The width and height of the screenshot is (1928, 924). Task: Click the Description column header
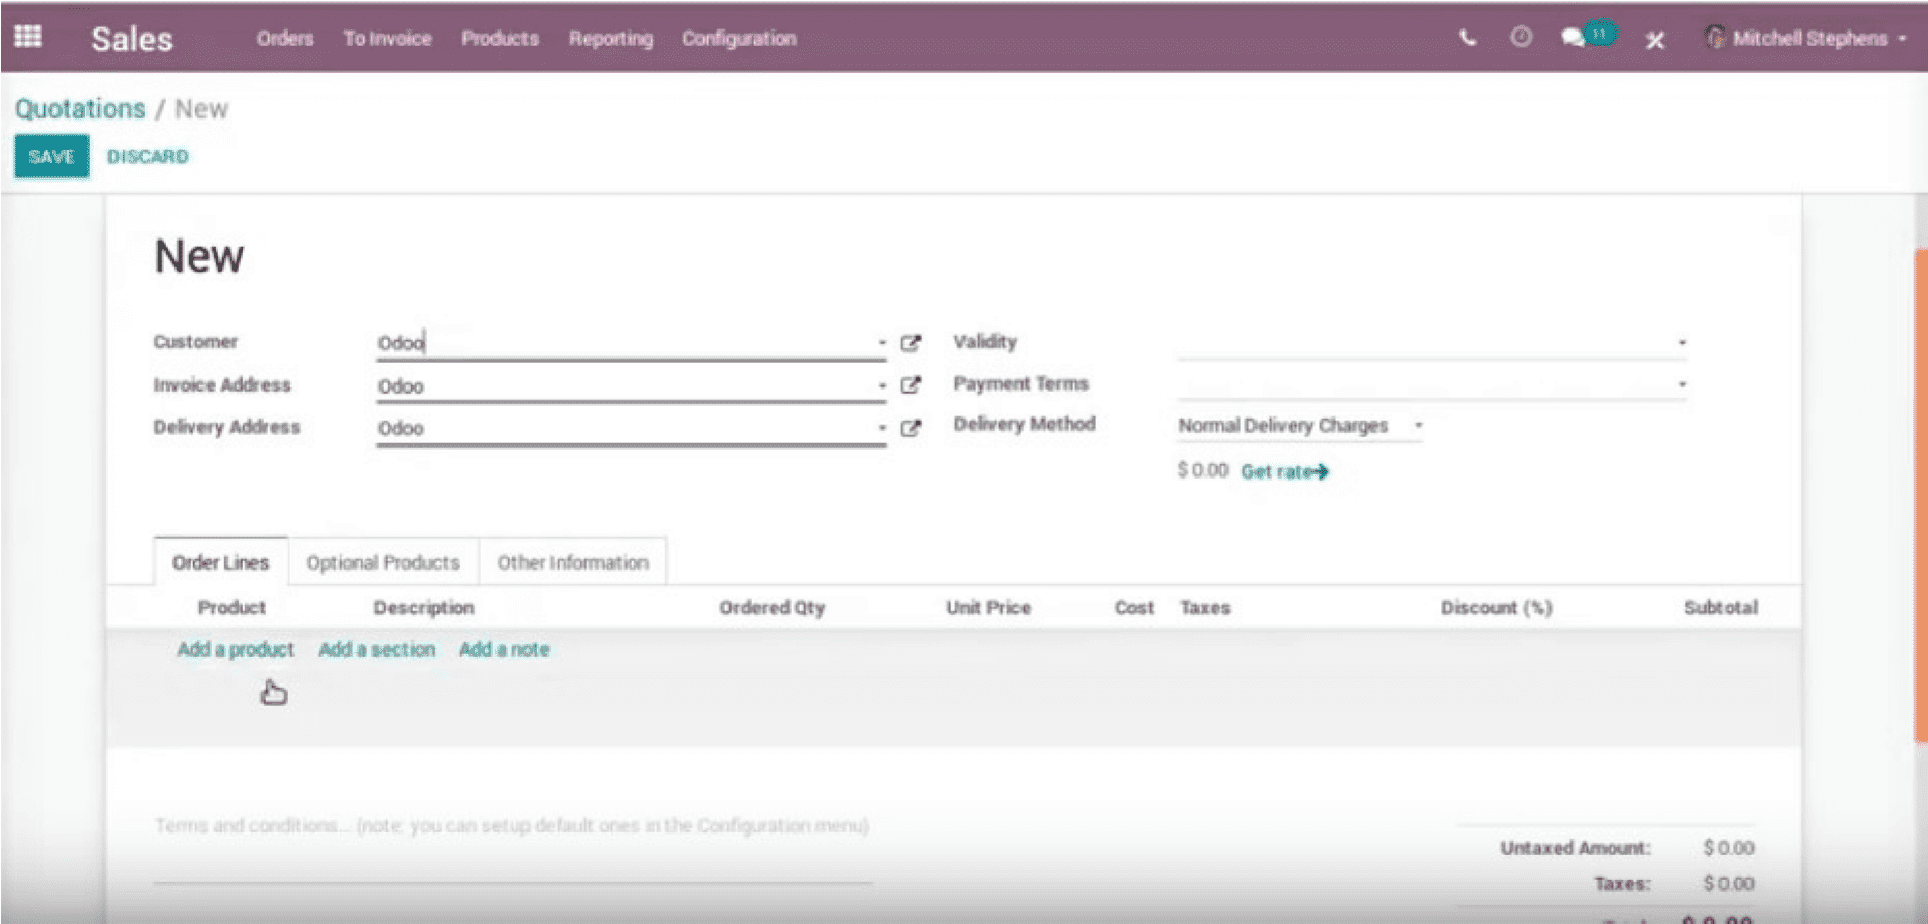tap(424, 607)
